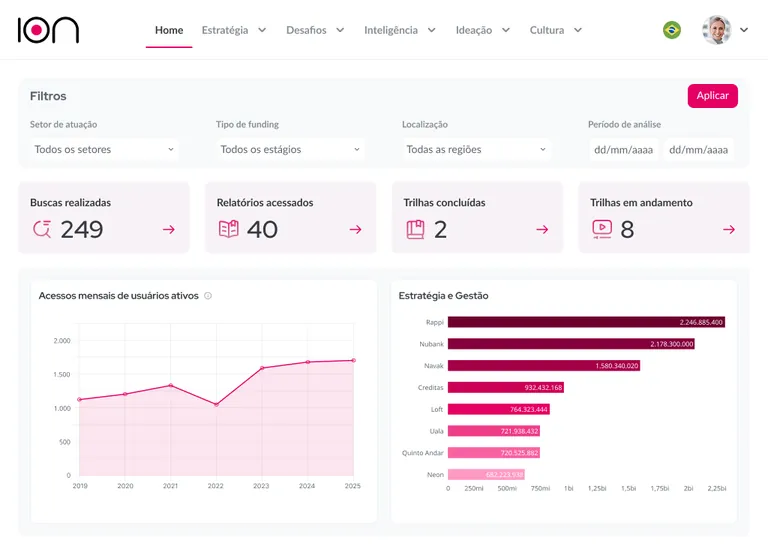The height and width of the screenshot is (555, 768).
Task: Open Relatórios acessados via its arrow
Action: point(356,229)
